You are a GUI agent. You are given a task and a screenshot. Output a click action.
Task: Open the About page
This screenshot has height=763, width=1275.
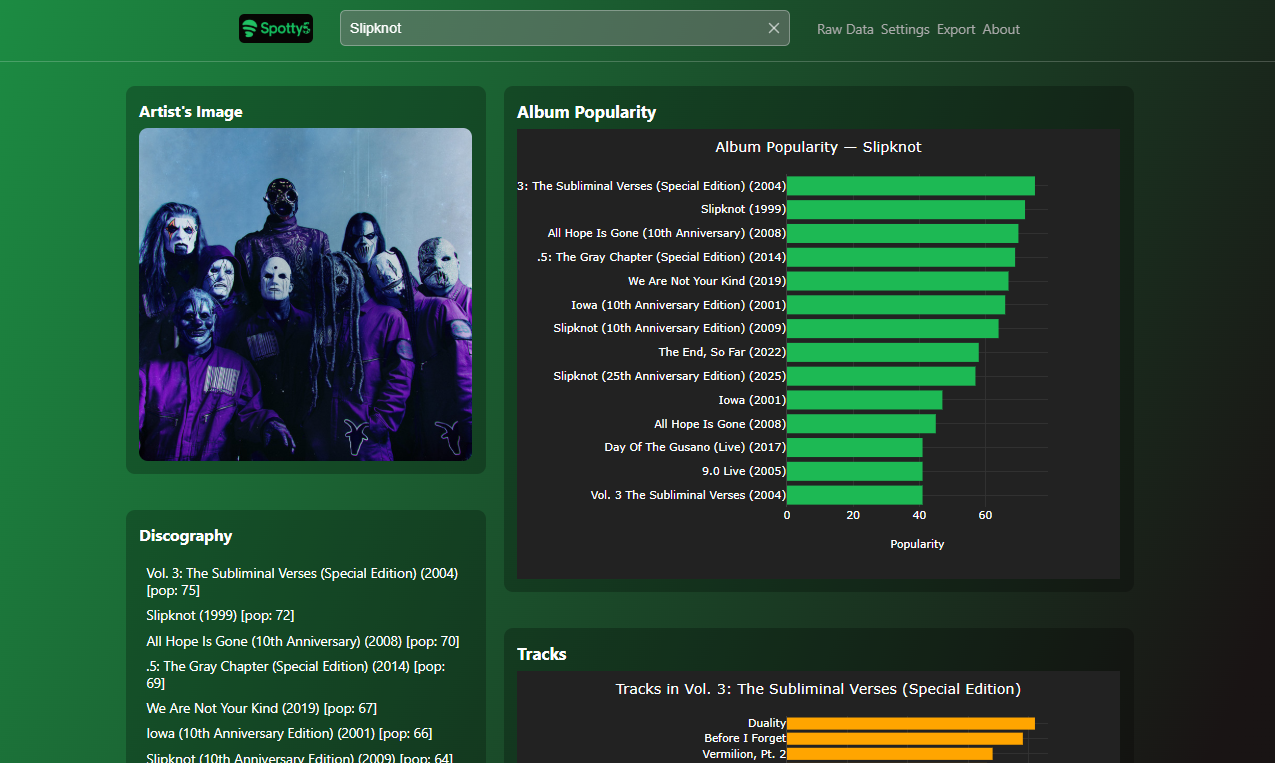click(x=1001, y=29)
